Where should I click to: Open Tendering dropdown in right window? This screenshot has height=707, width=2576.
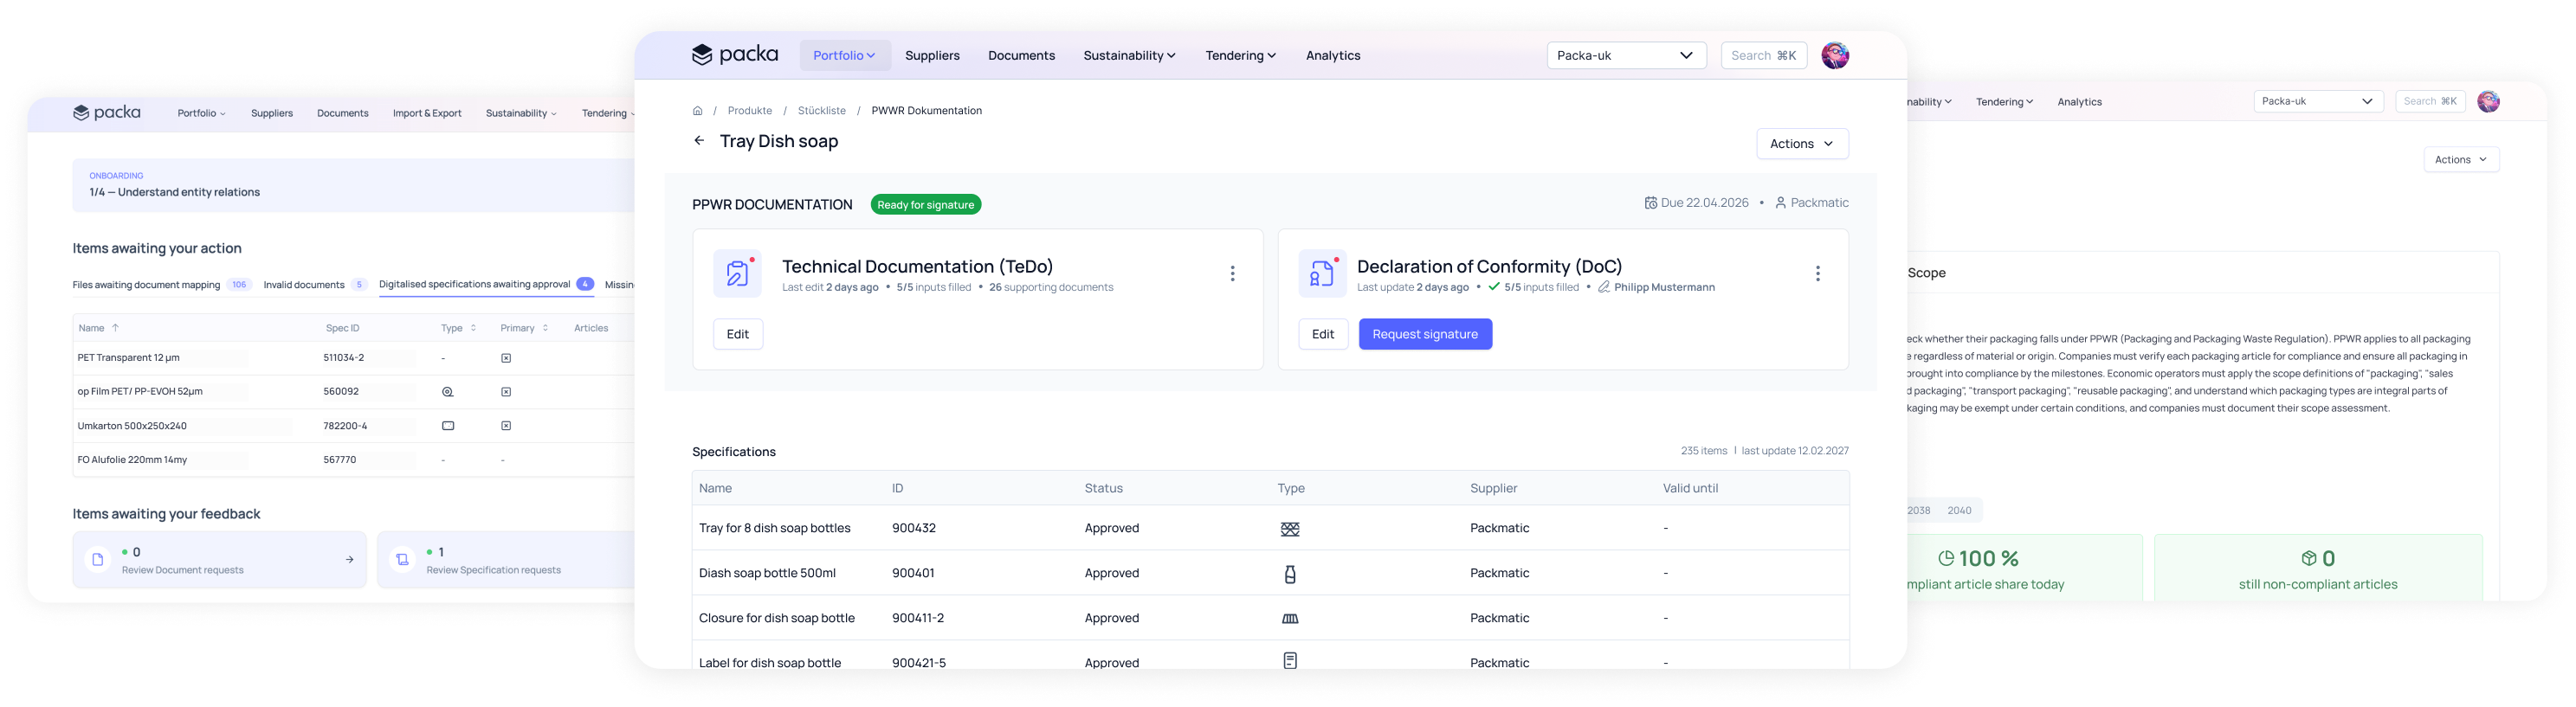(x=2004, y=102)
